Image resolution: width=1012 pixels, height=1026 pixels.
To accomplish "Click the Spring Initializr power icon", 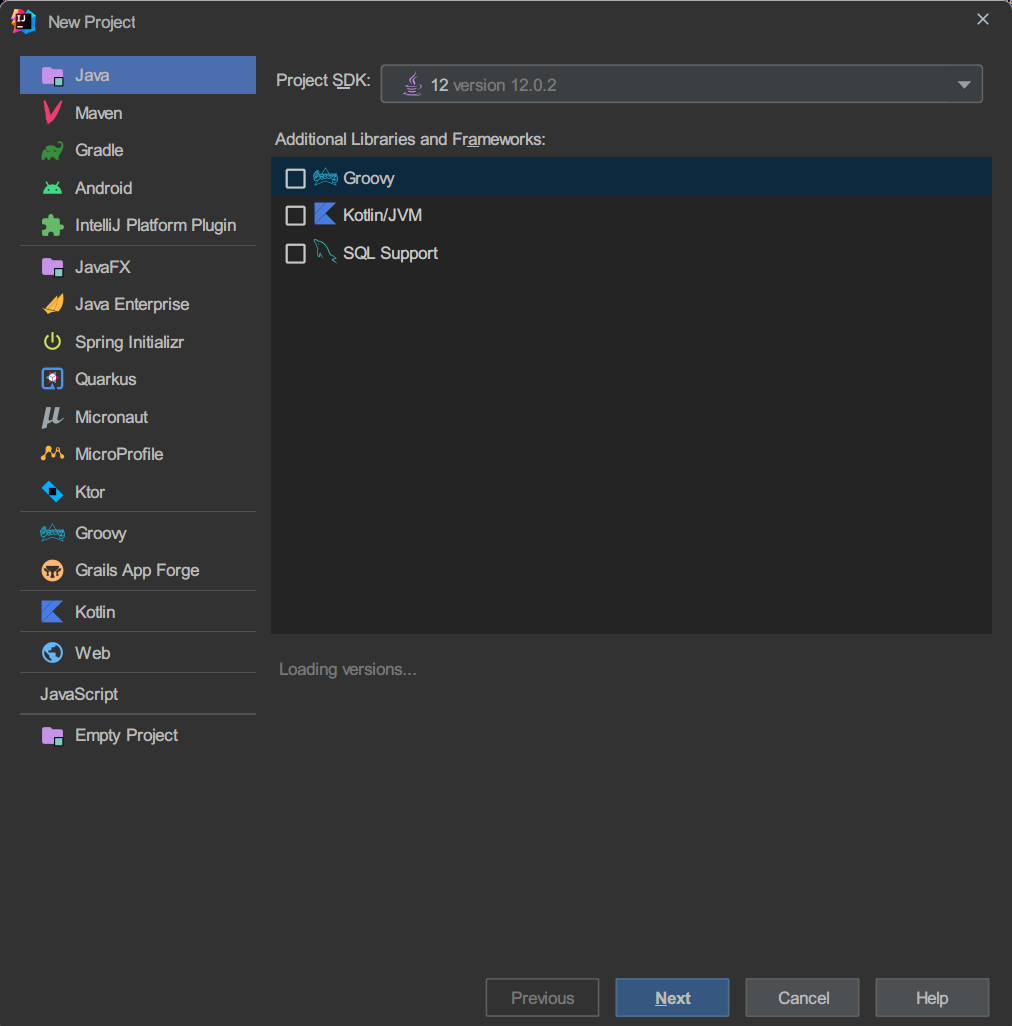I will [x=52, y=342].
